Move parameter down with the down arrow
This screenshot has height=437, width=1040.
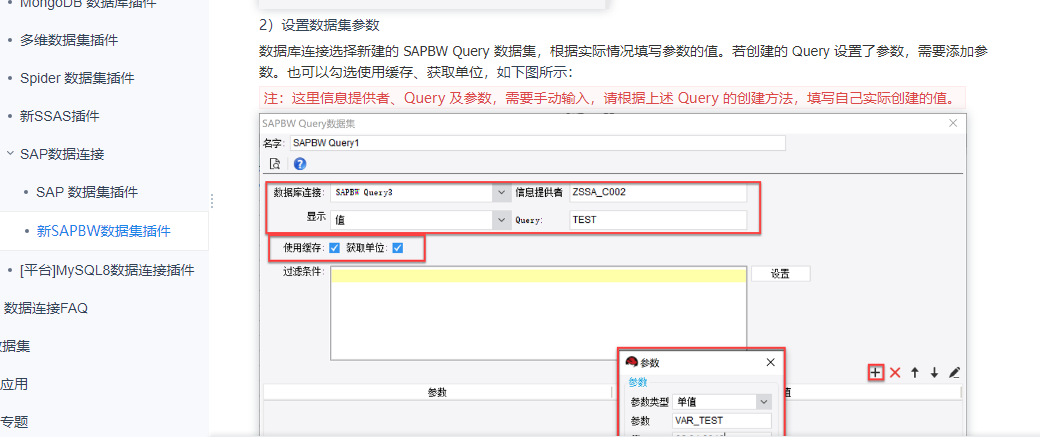pos(934,373)
